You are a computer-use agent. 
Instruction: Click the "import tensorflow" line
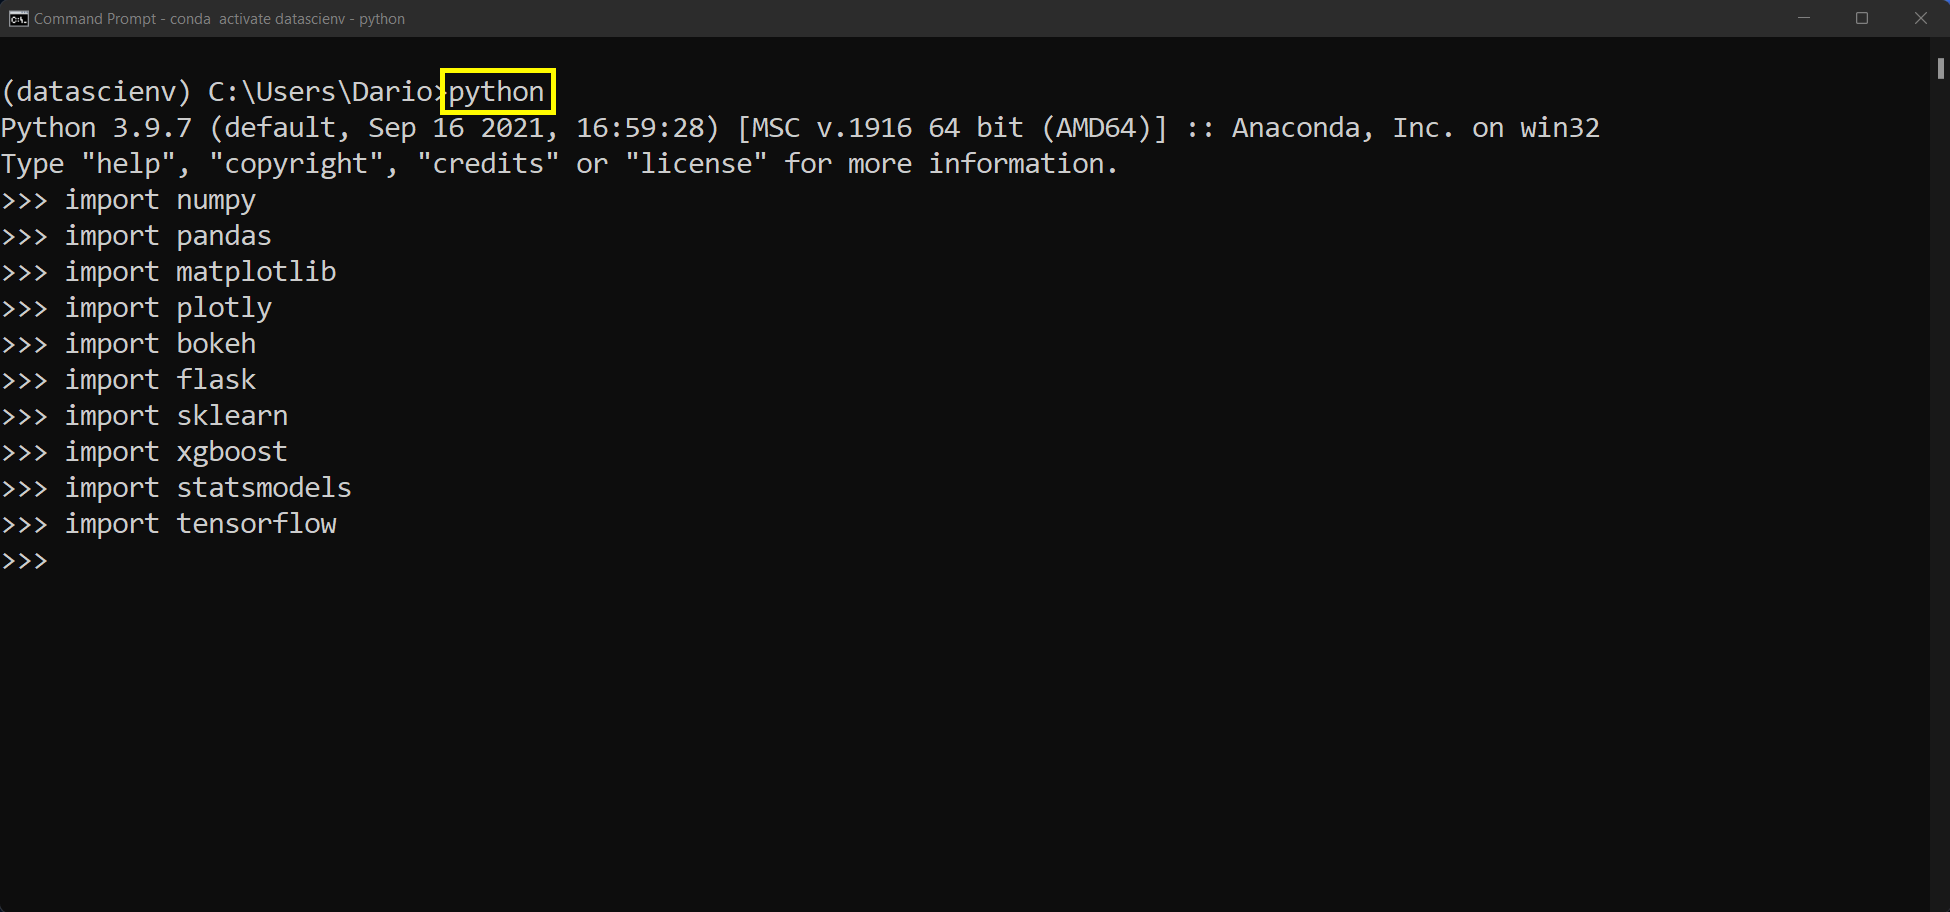click(x=200, y=524)
